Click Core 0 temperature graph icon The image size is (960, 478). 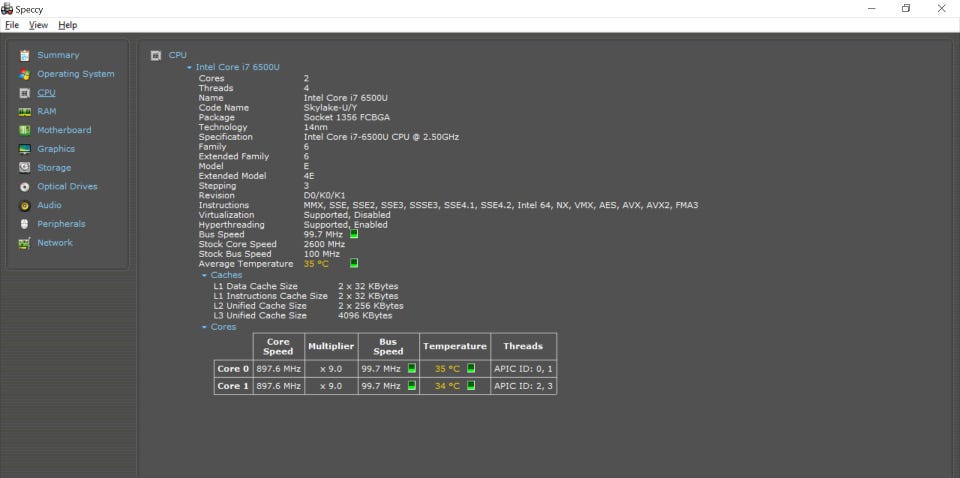(x=471, y=368)
